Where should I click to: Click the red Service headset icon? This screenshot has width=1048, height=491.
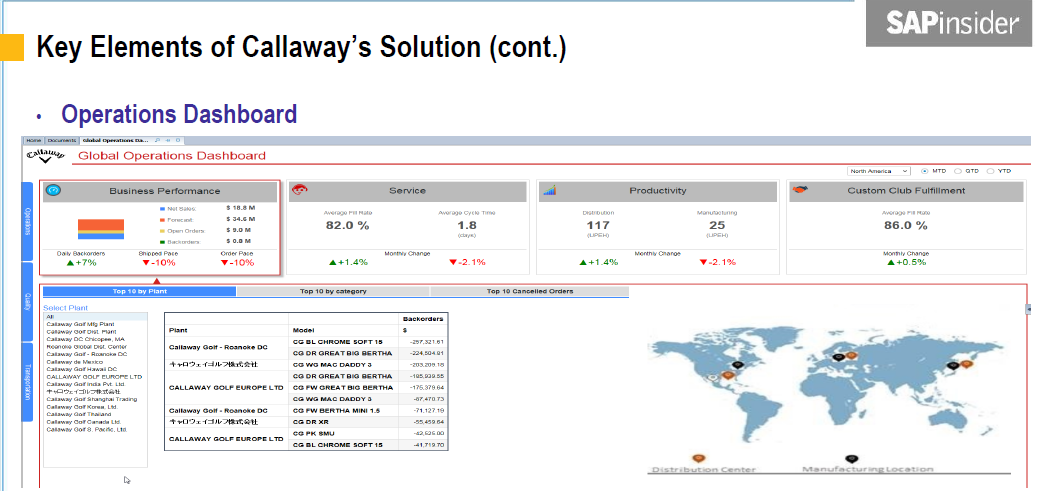pos(300,190)
